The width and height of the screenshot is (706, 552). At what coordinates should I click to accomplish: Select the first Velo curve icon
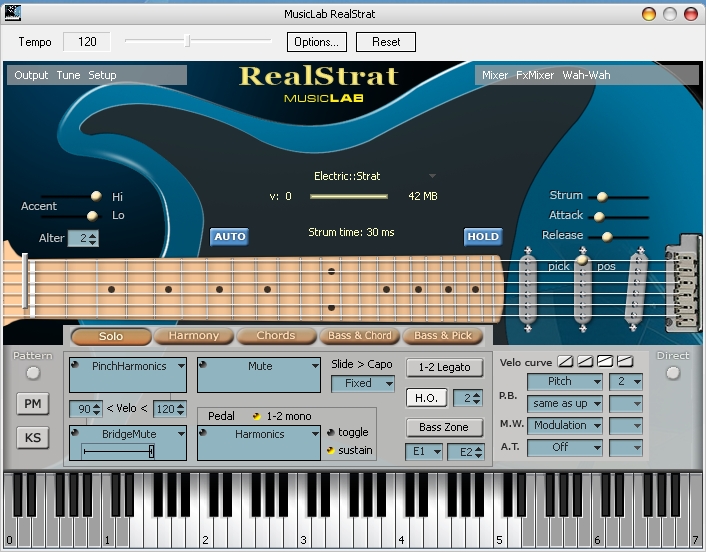pos(565,361)
